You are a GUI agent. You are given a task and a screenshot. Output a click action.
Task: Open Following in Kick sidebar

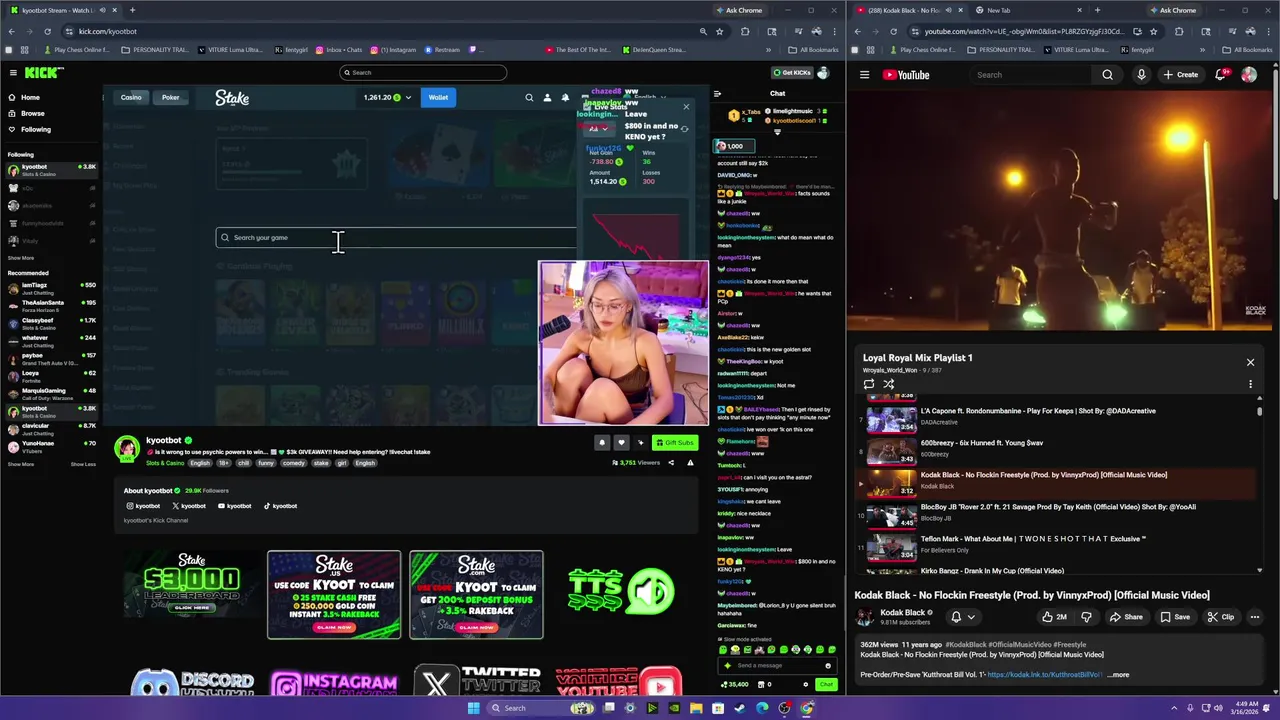click(x=35, y=129)
